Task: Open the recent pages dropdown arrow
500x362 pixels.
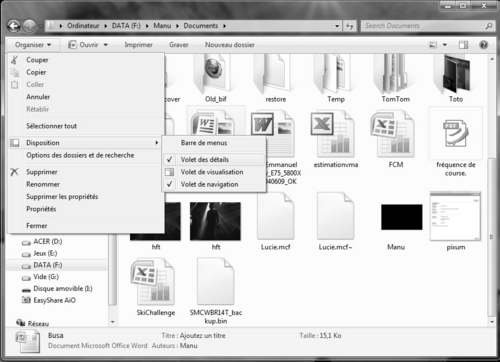Action: 40,26
